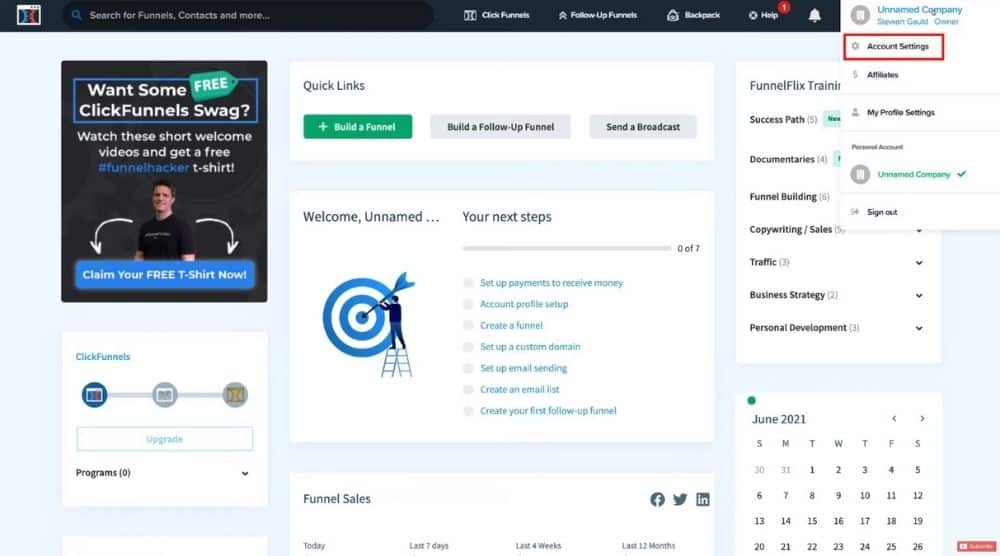The height and width of the screenshot is (556, 1000).
Task: Check Create your first follow-up funnel step
Action: click(468, 411)
